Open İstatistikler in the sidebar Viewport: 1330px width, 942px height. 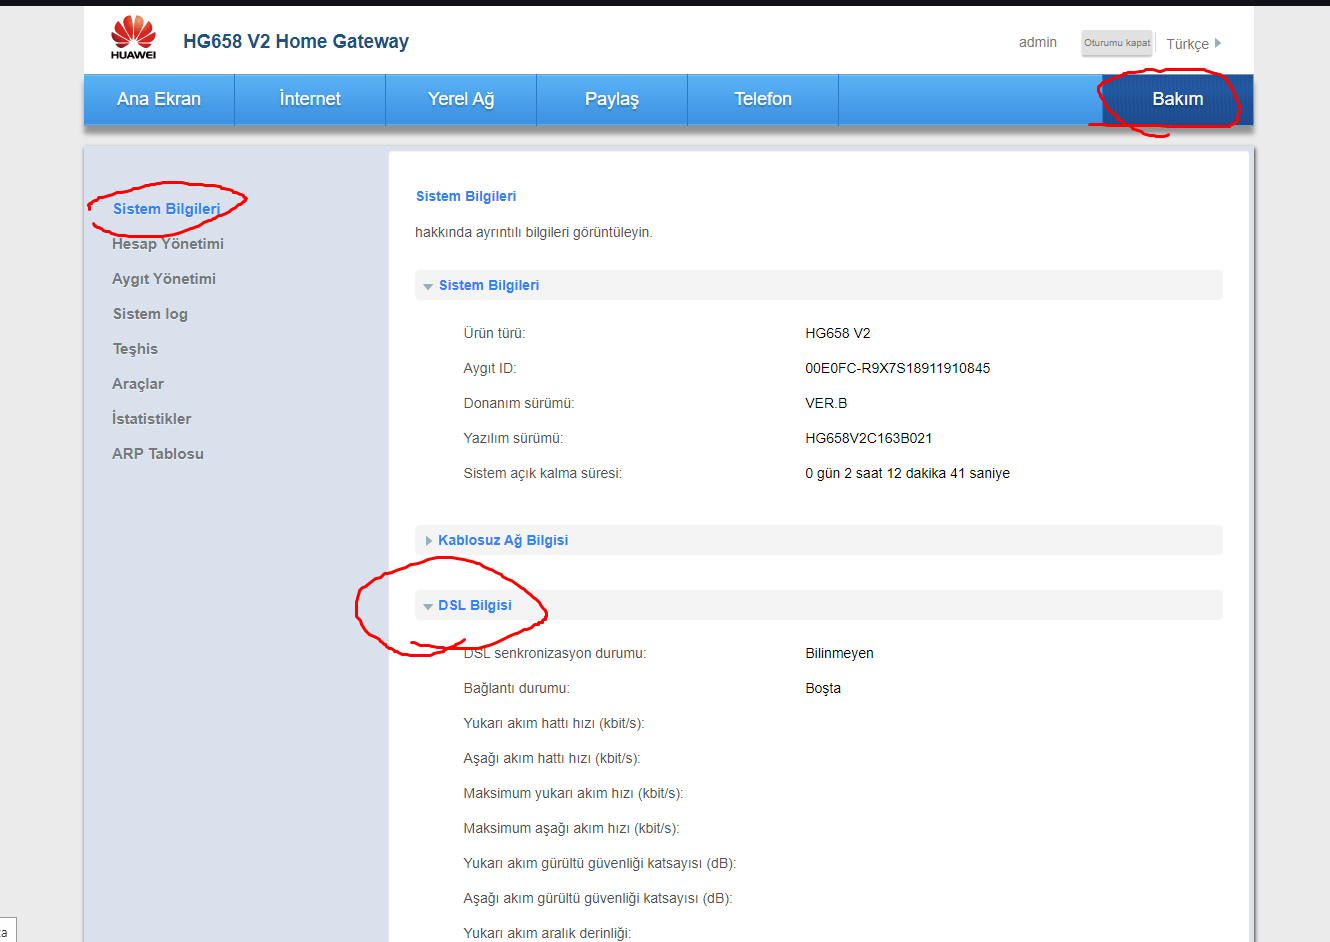(151, 419)
